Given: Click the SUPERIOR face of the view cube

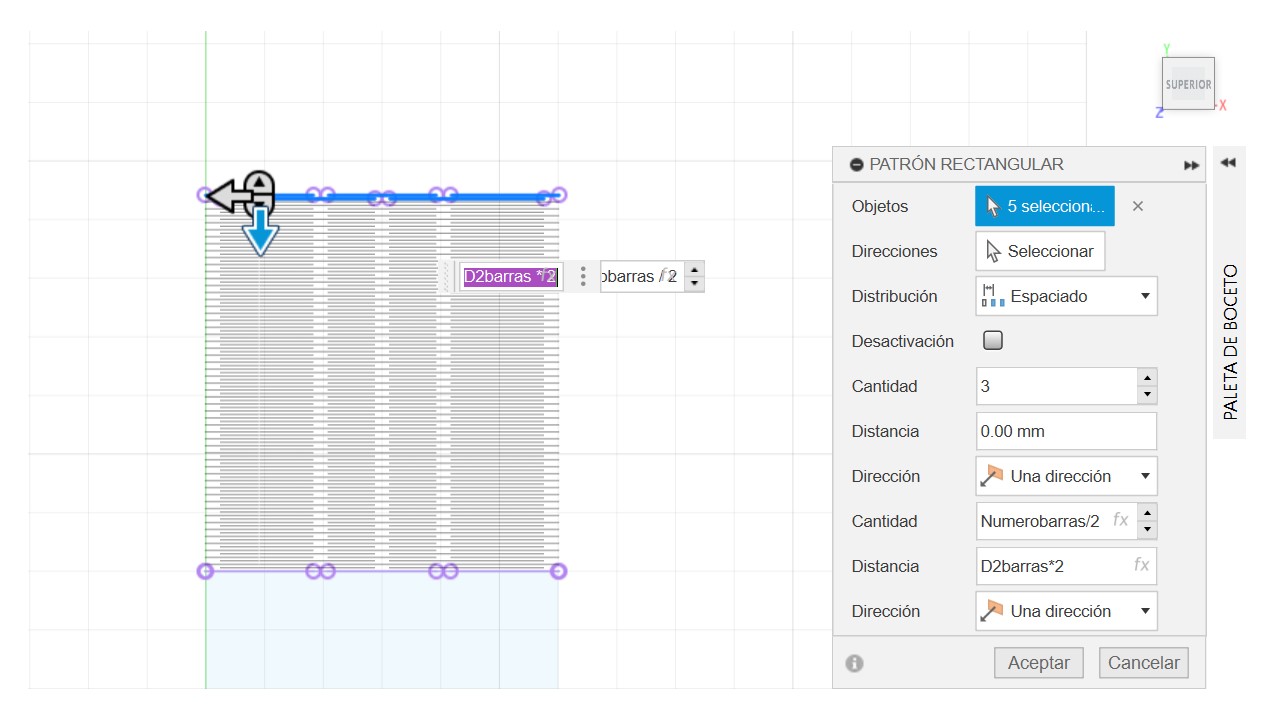Looking at the screenshot, I should 1188,84.
